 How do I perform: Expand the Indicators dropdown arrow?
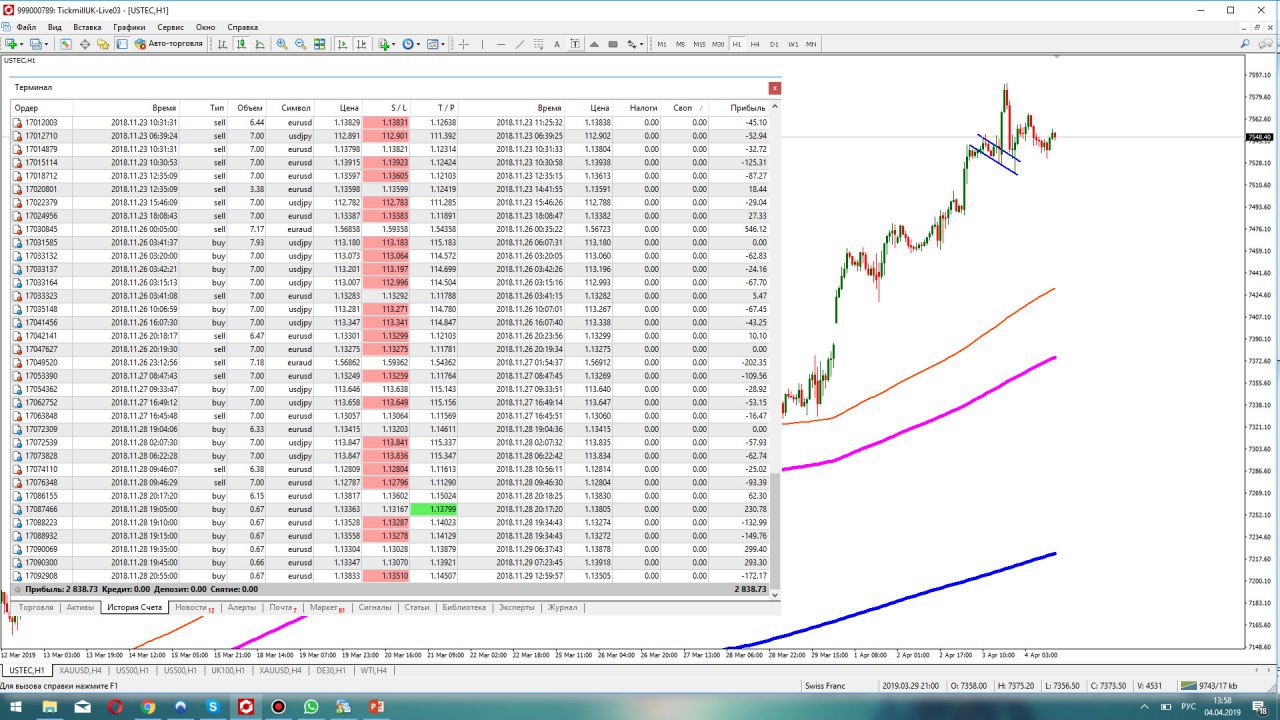[x=394, y=44]
